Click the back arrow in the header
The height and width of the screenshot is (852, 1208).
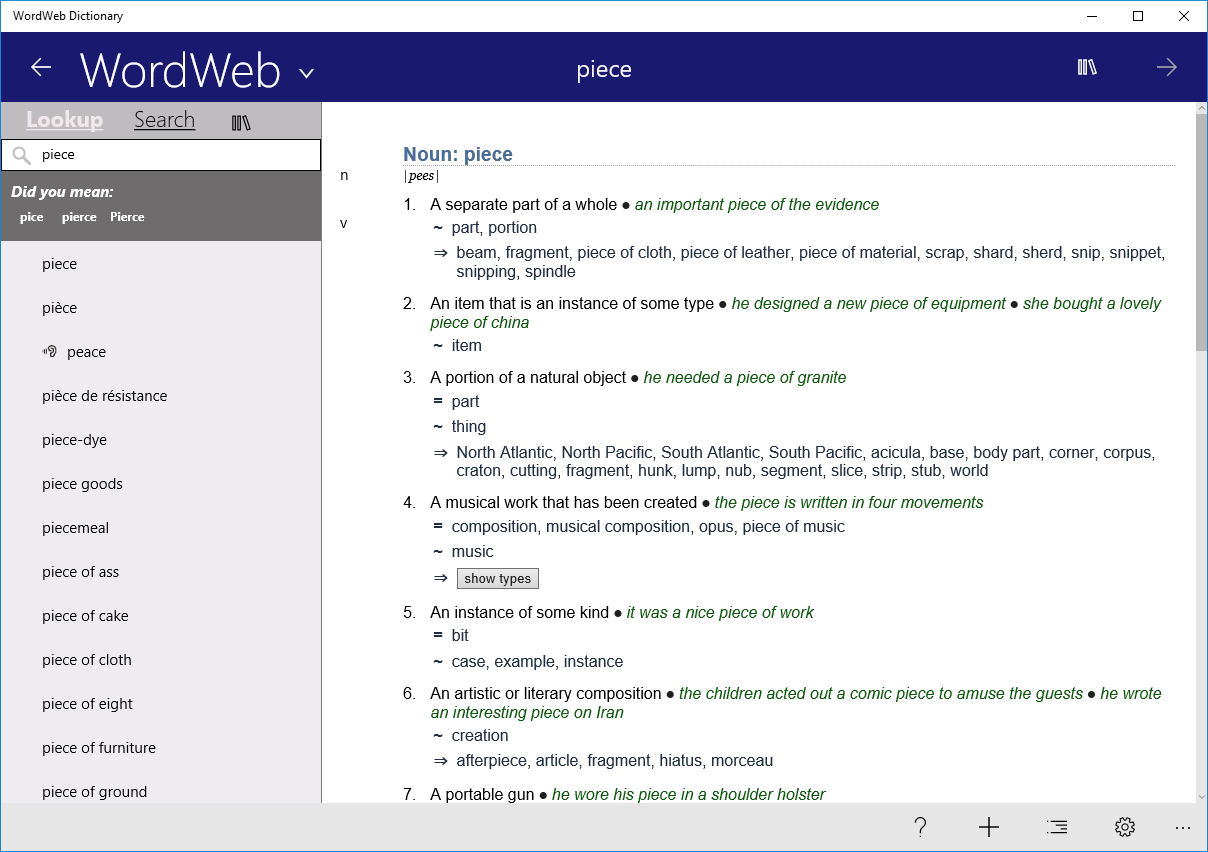40,67
